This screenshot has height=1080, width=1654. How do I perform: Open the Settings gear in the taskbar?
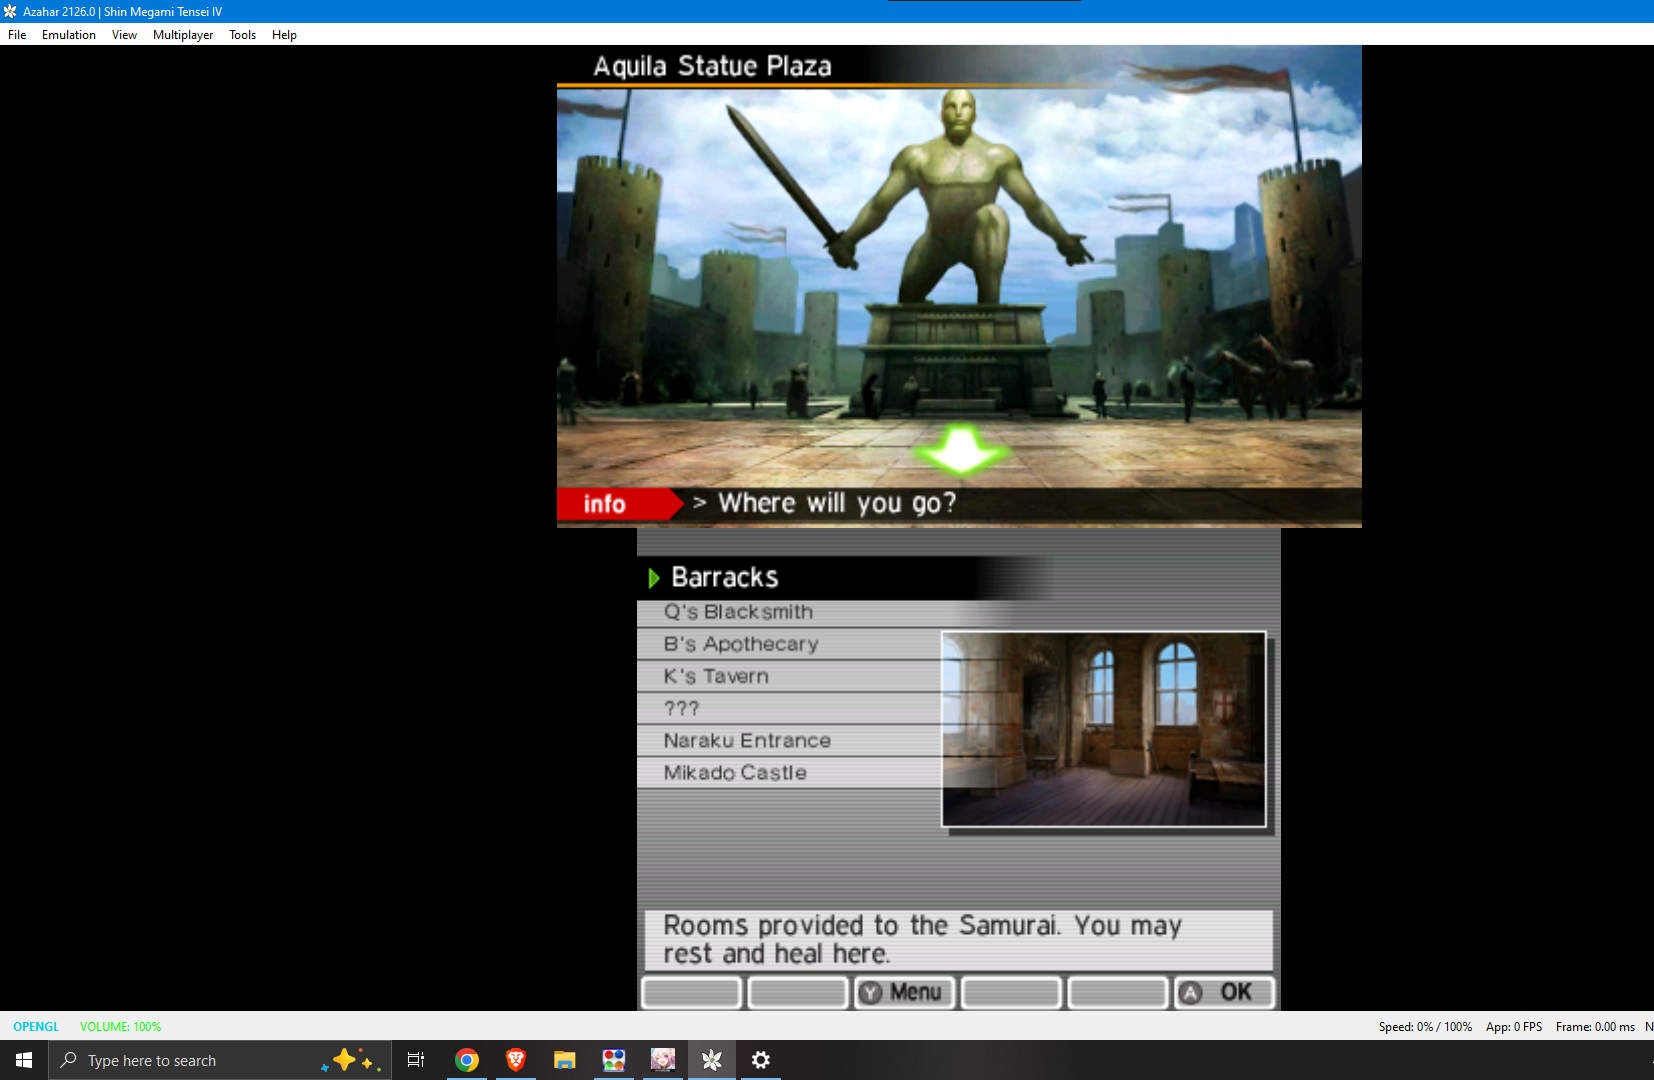[761, 1060]
